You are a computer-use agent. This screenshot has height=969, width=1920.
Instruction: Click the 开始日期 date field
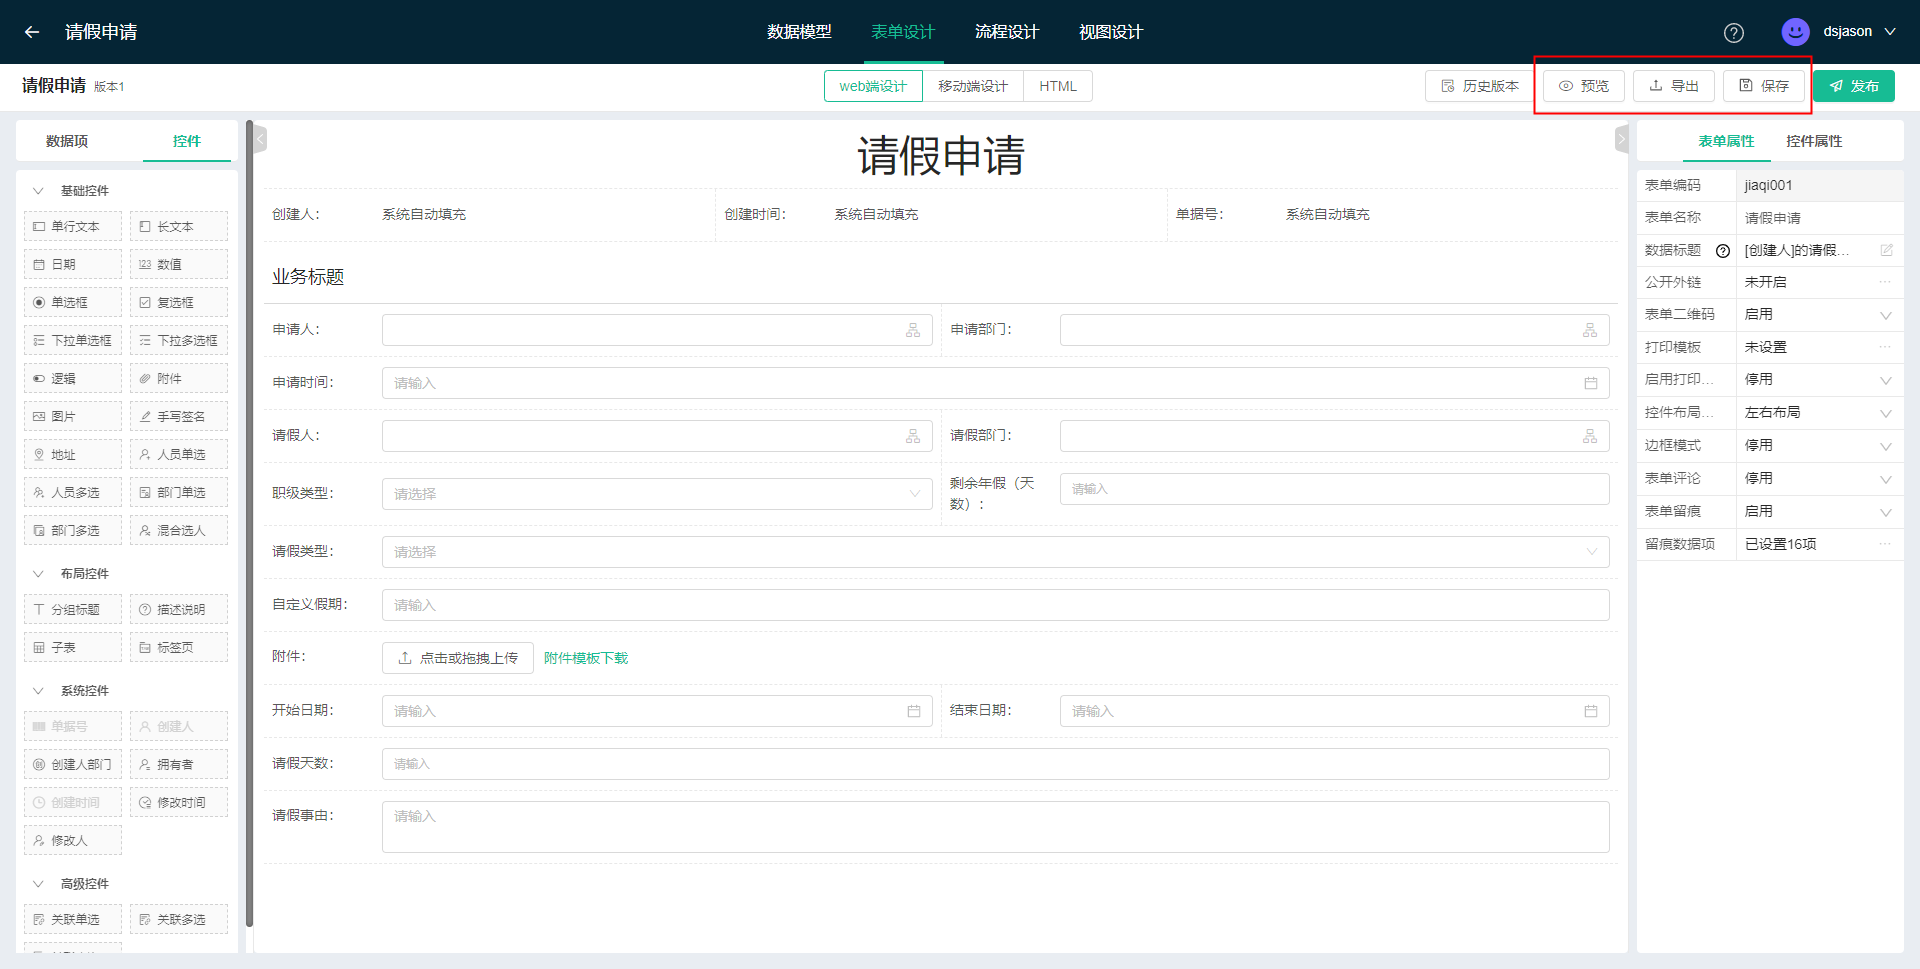coord(657,711)
